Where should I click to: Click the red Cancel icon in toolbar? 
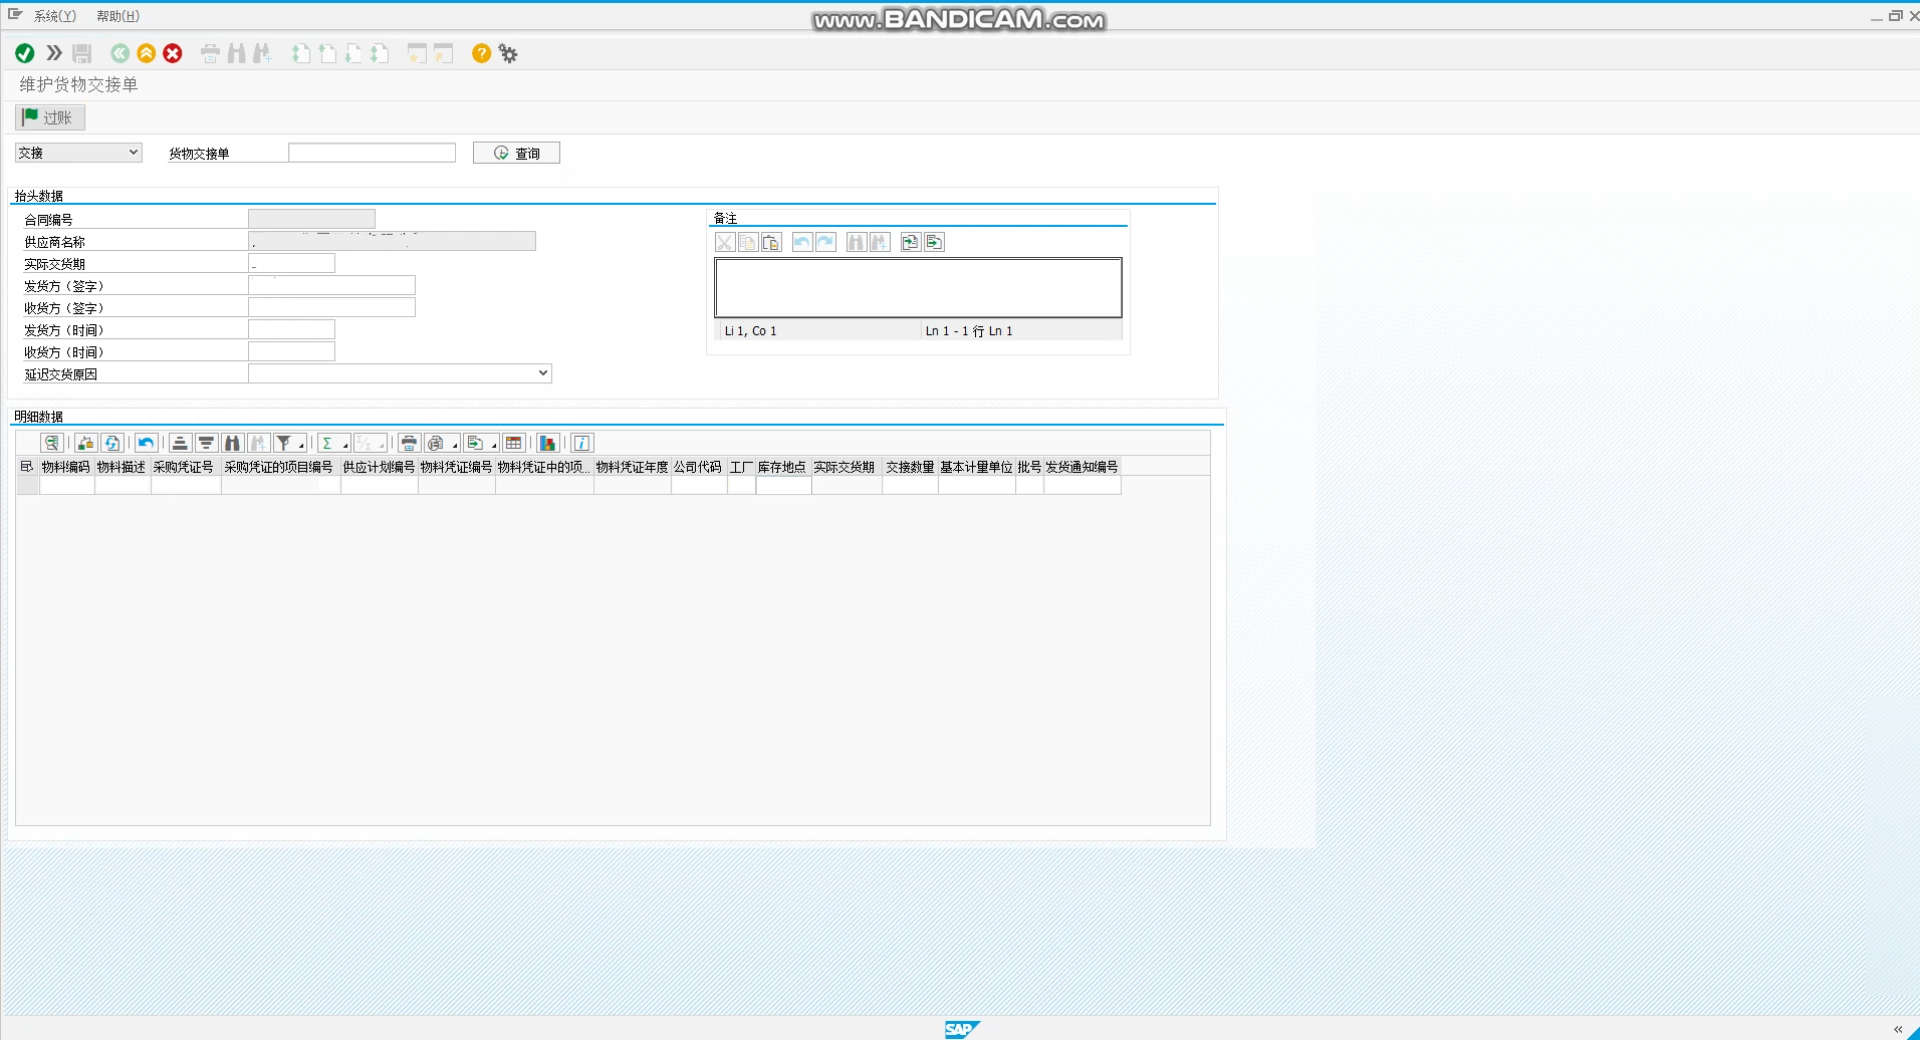173,54
